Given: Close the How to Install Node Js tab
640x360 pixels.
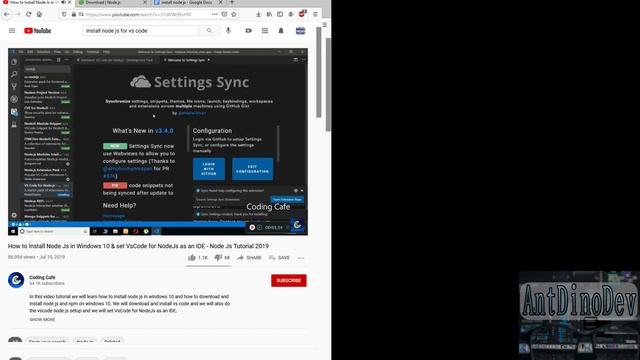Looking at the screenshot, I should click(x=70, y=2).
